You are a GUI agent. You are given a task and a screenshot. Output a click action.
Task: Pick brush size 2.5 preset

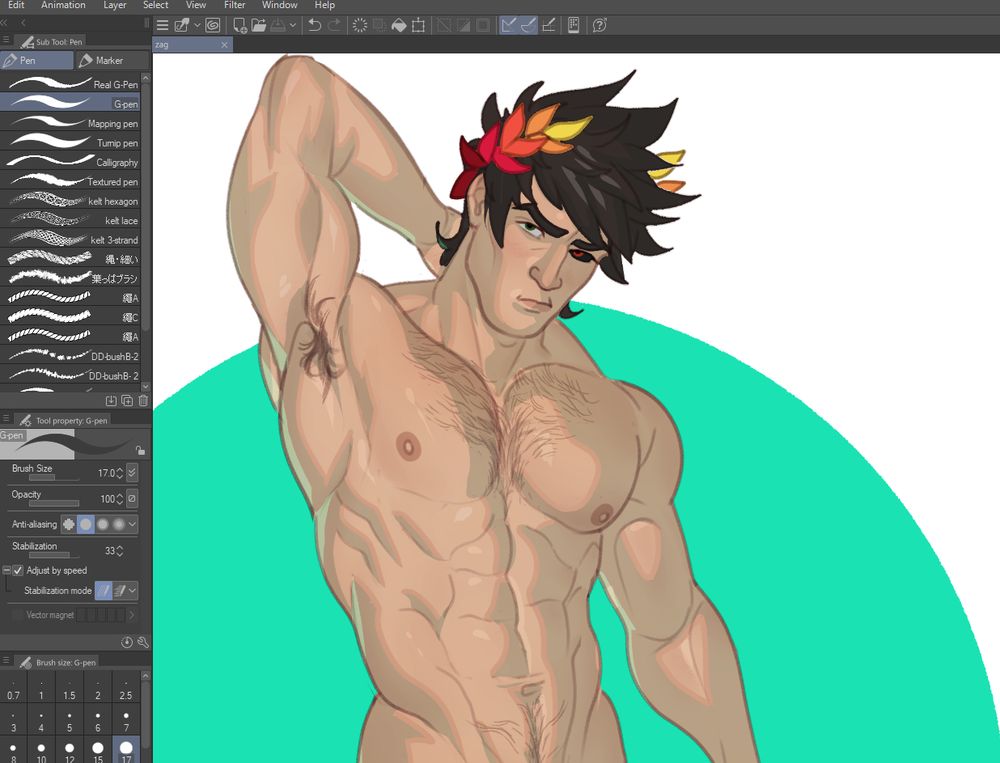pyautogui.click(x=126, y=686)
